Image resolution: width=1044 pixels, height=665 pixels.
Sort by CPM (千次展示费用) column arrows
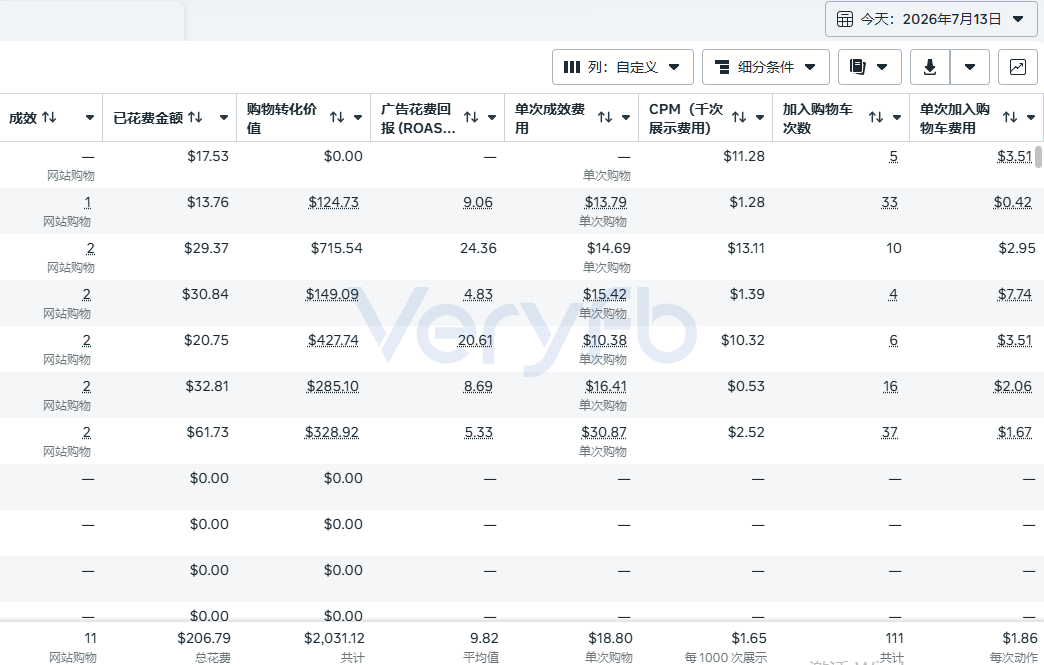click(739, 117)
